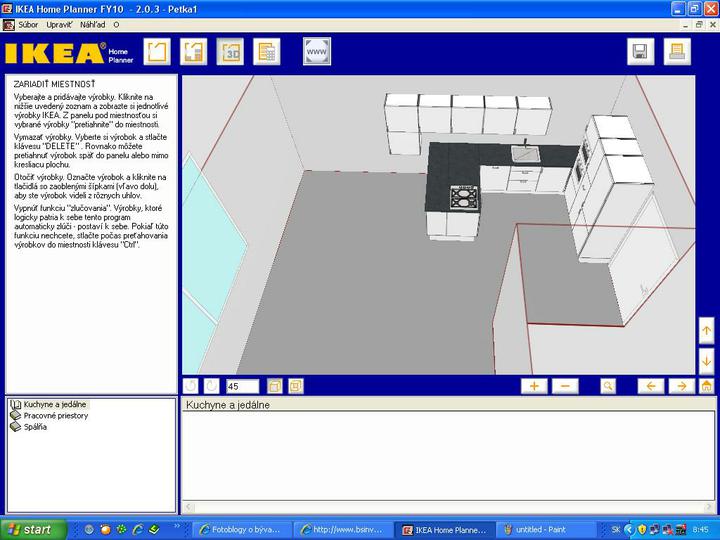Open the product list icon

click(266, 51)
